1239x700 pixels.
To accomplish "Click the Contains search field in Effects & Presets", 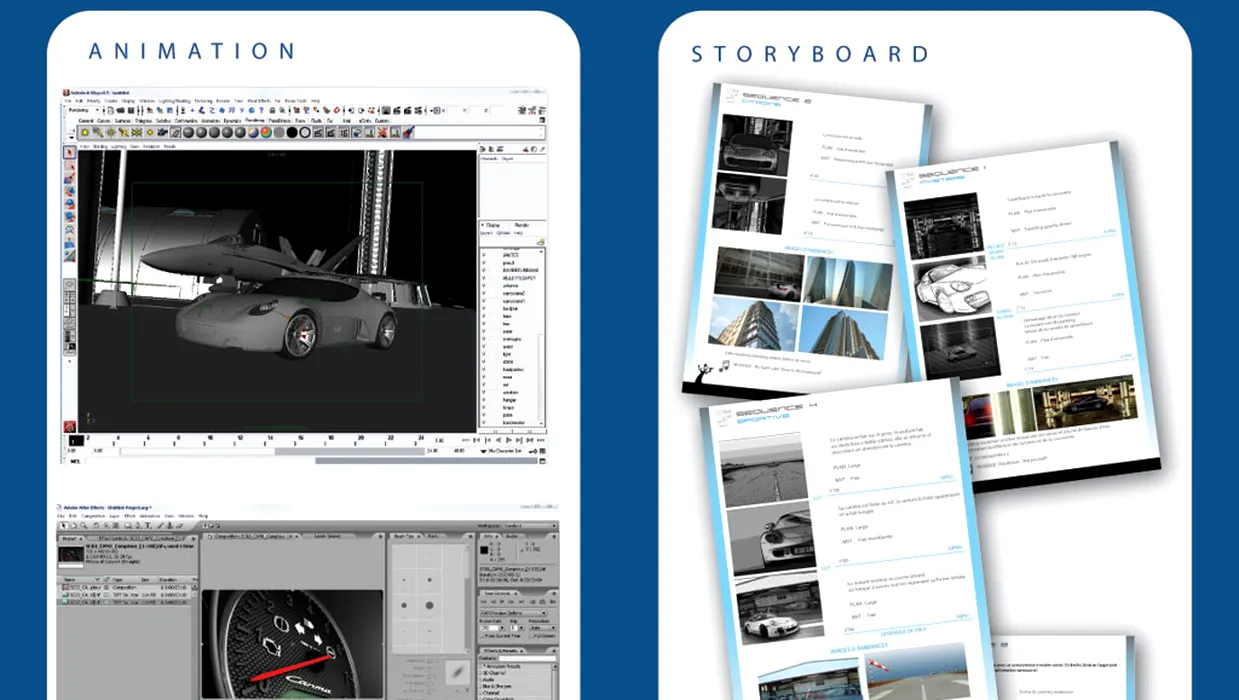I will point(527,658).
